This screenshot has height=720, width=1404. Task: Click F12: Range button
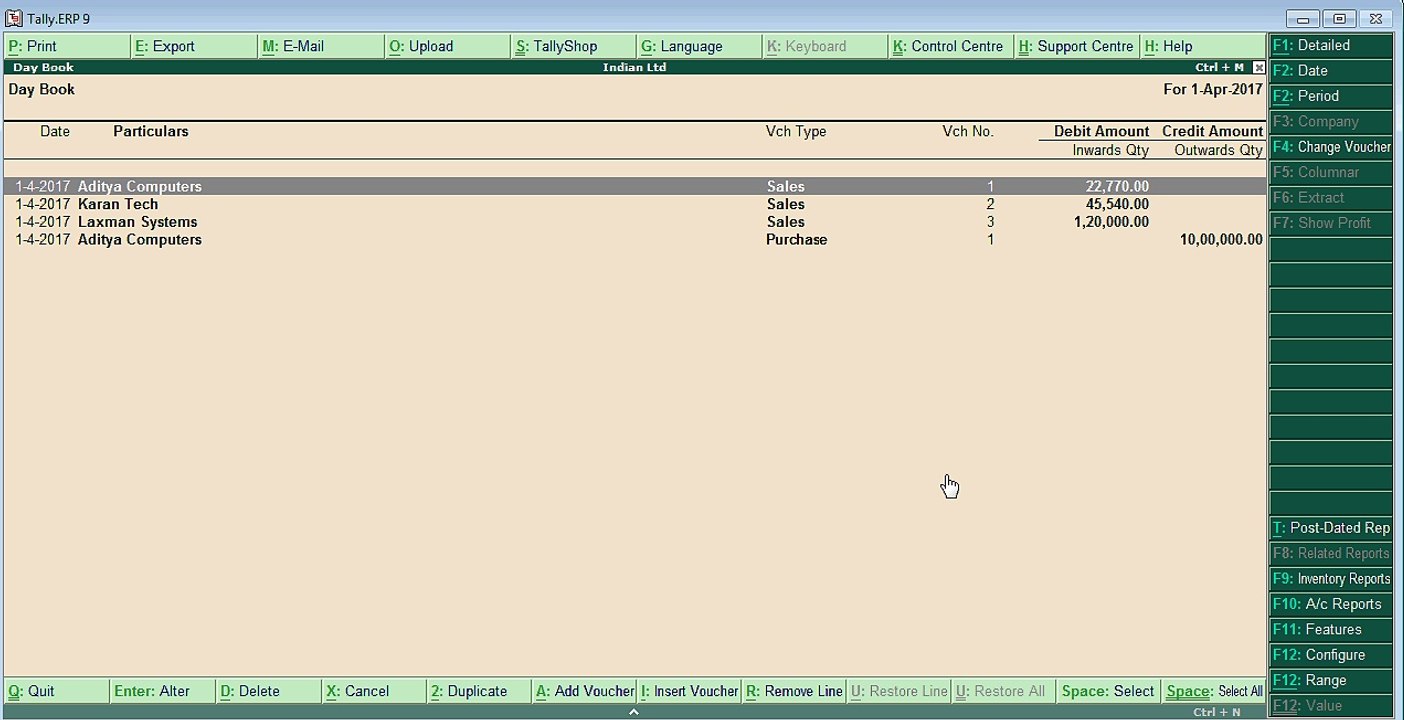click(1330, 680)
